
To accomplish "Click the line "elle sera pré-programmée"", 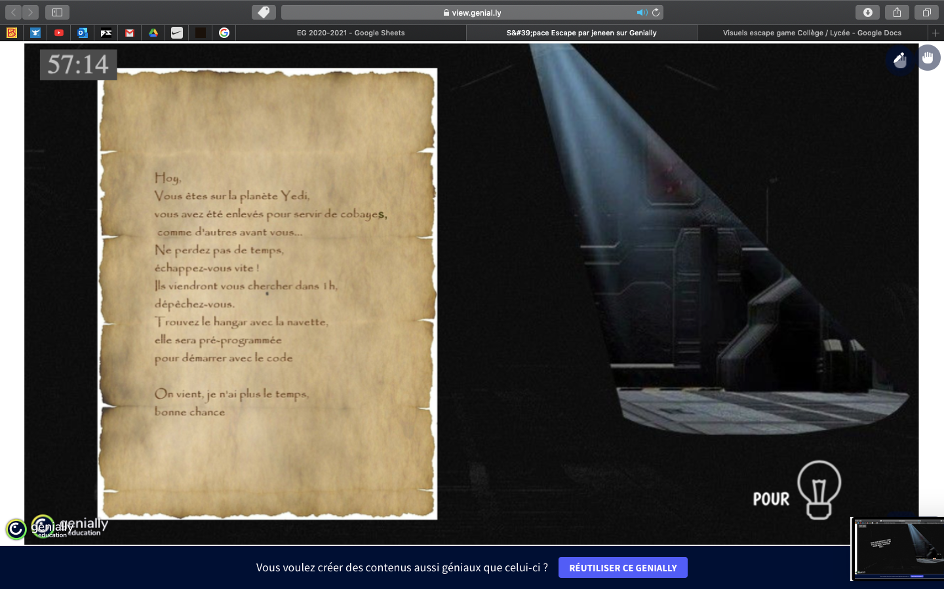I will pos(218,340).
